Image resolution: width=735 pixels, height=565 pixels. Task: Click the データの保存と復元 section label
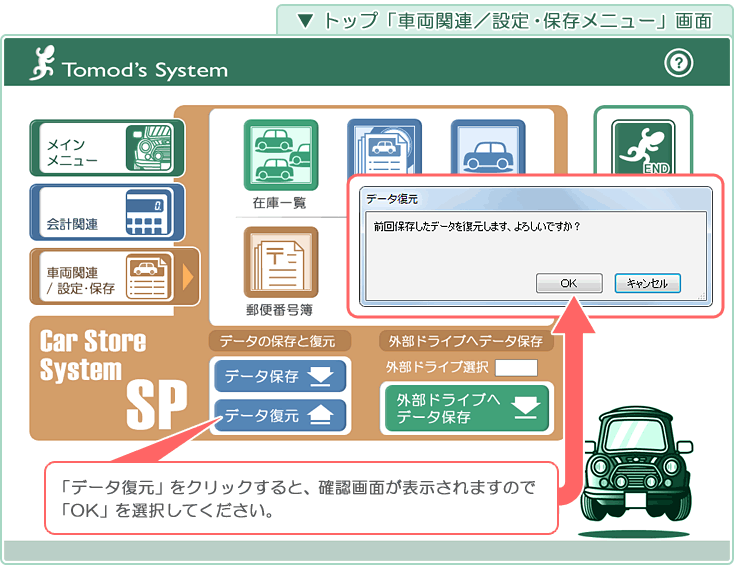click(x=279, y=341)
